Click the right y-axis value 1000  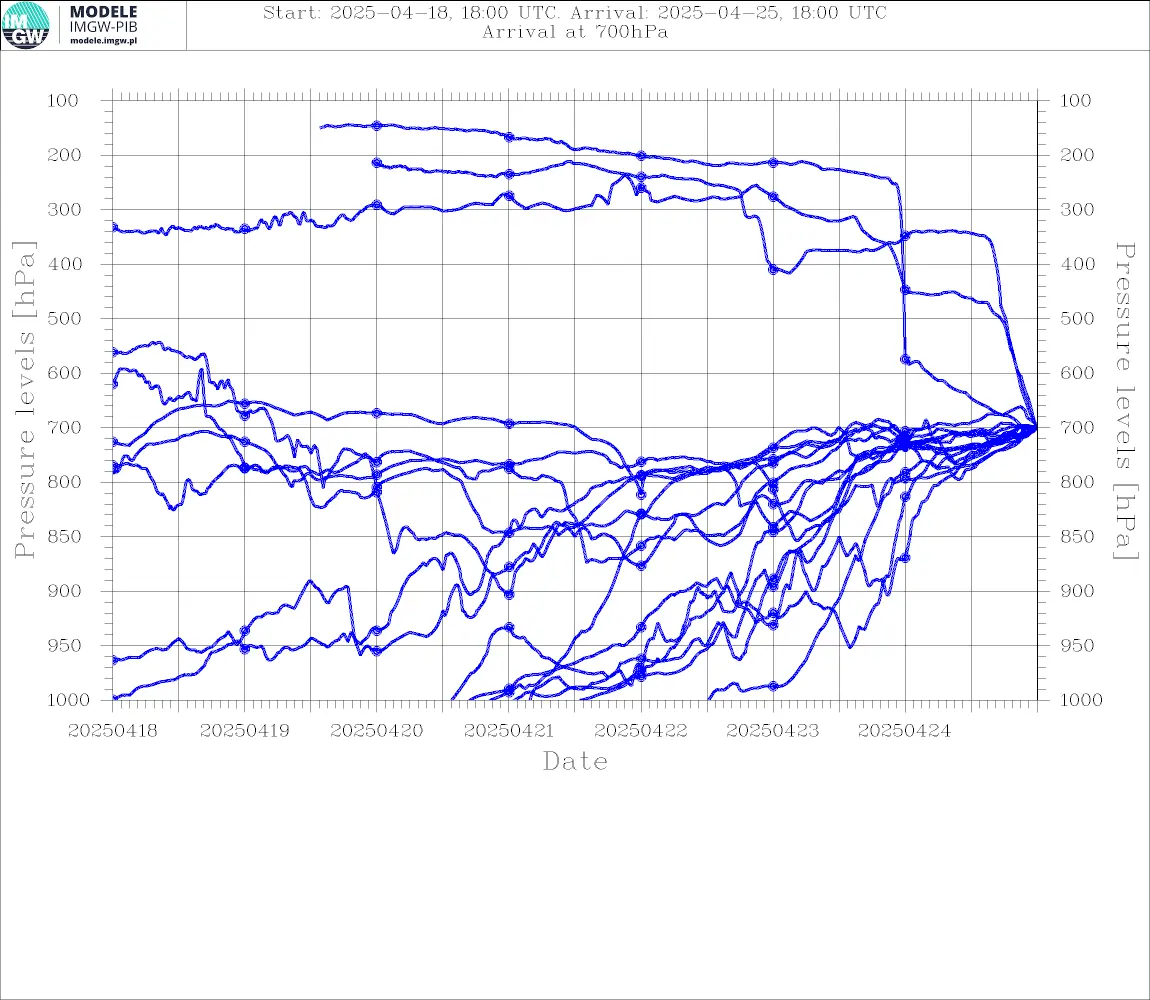(1081, 700)
